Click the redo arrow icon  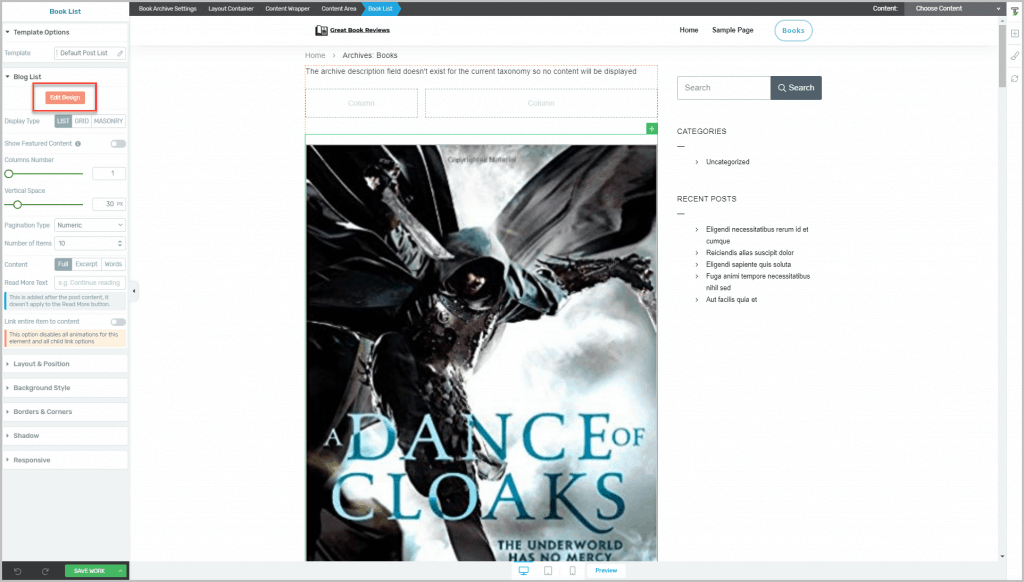click(45, 571)
